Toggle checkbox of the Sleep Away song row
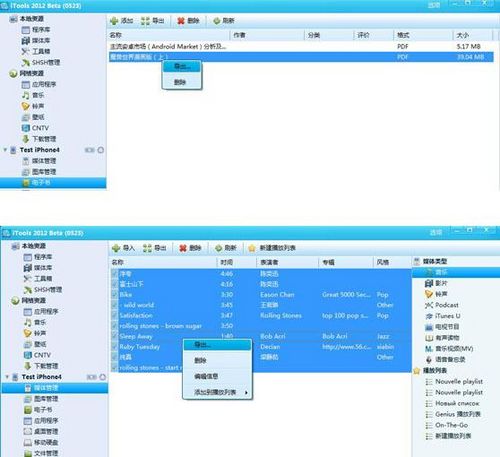 [x=114, y=336]
